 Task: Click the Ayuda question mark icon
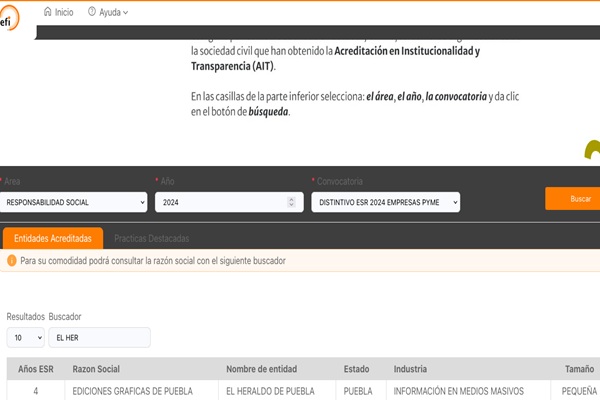click(92, 12)
